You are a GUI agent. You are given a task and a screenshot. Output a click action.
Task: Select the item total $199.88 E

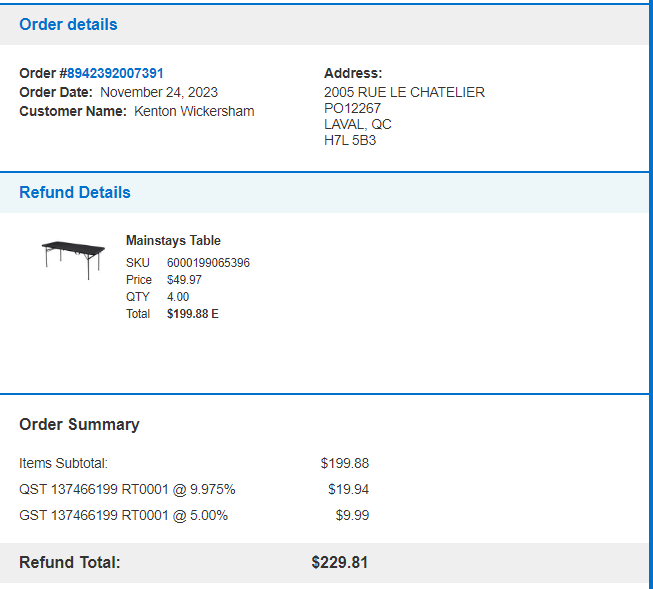coord(193,314)
